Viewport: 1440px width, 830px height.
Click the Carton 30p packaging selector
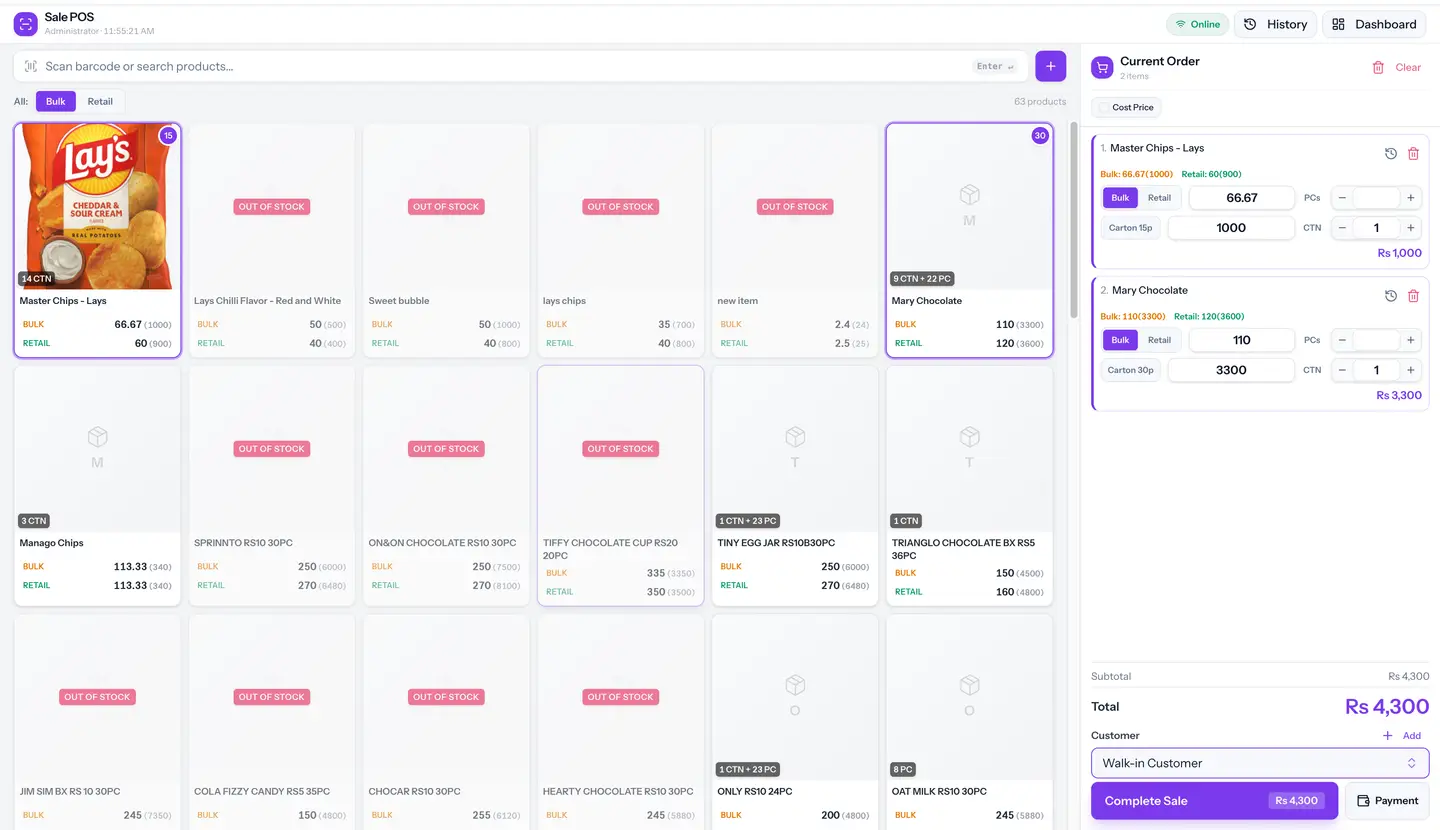pos(1130,370)
